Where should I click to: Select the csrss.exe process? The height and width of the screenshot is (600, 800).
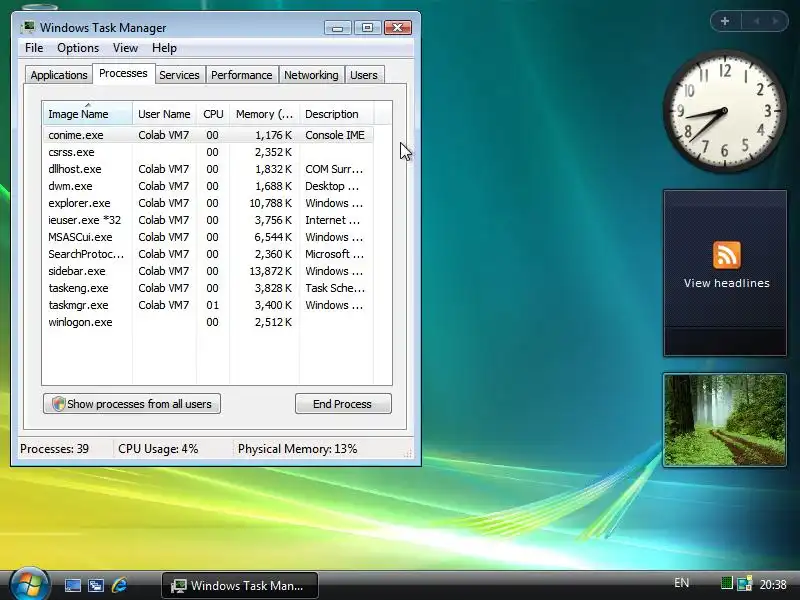[208, 152]
